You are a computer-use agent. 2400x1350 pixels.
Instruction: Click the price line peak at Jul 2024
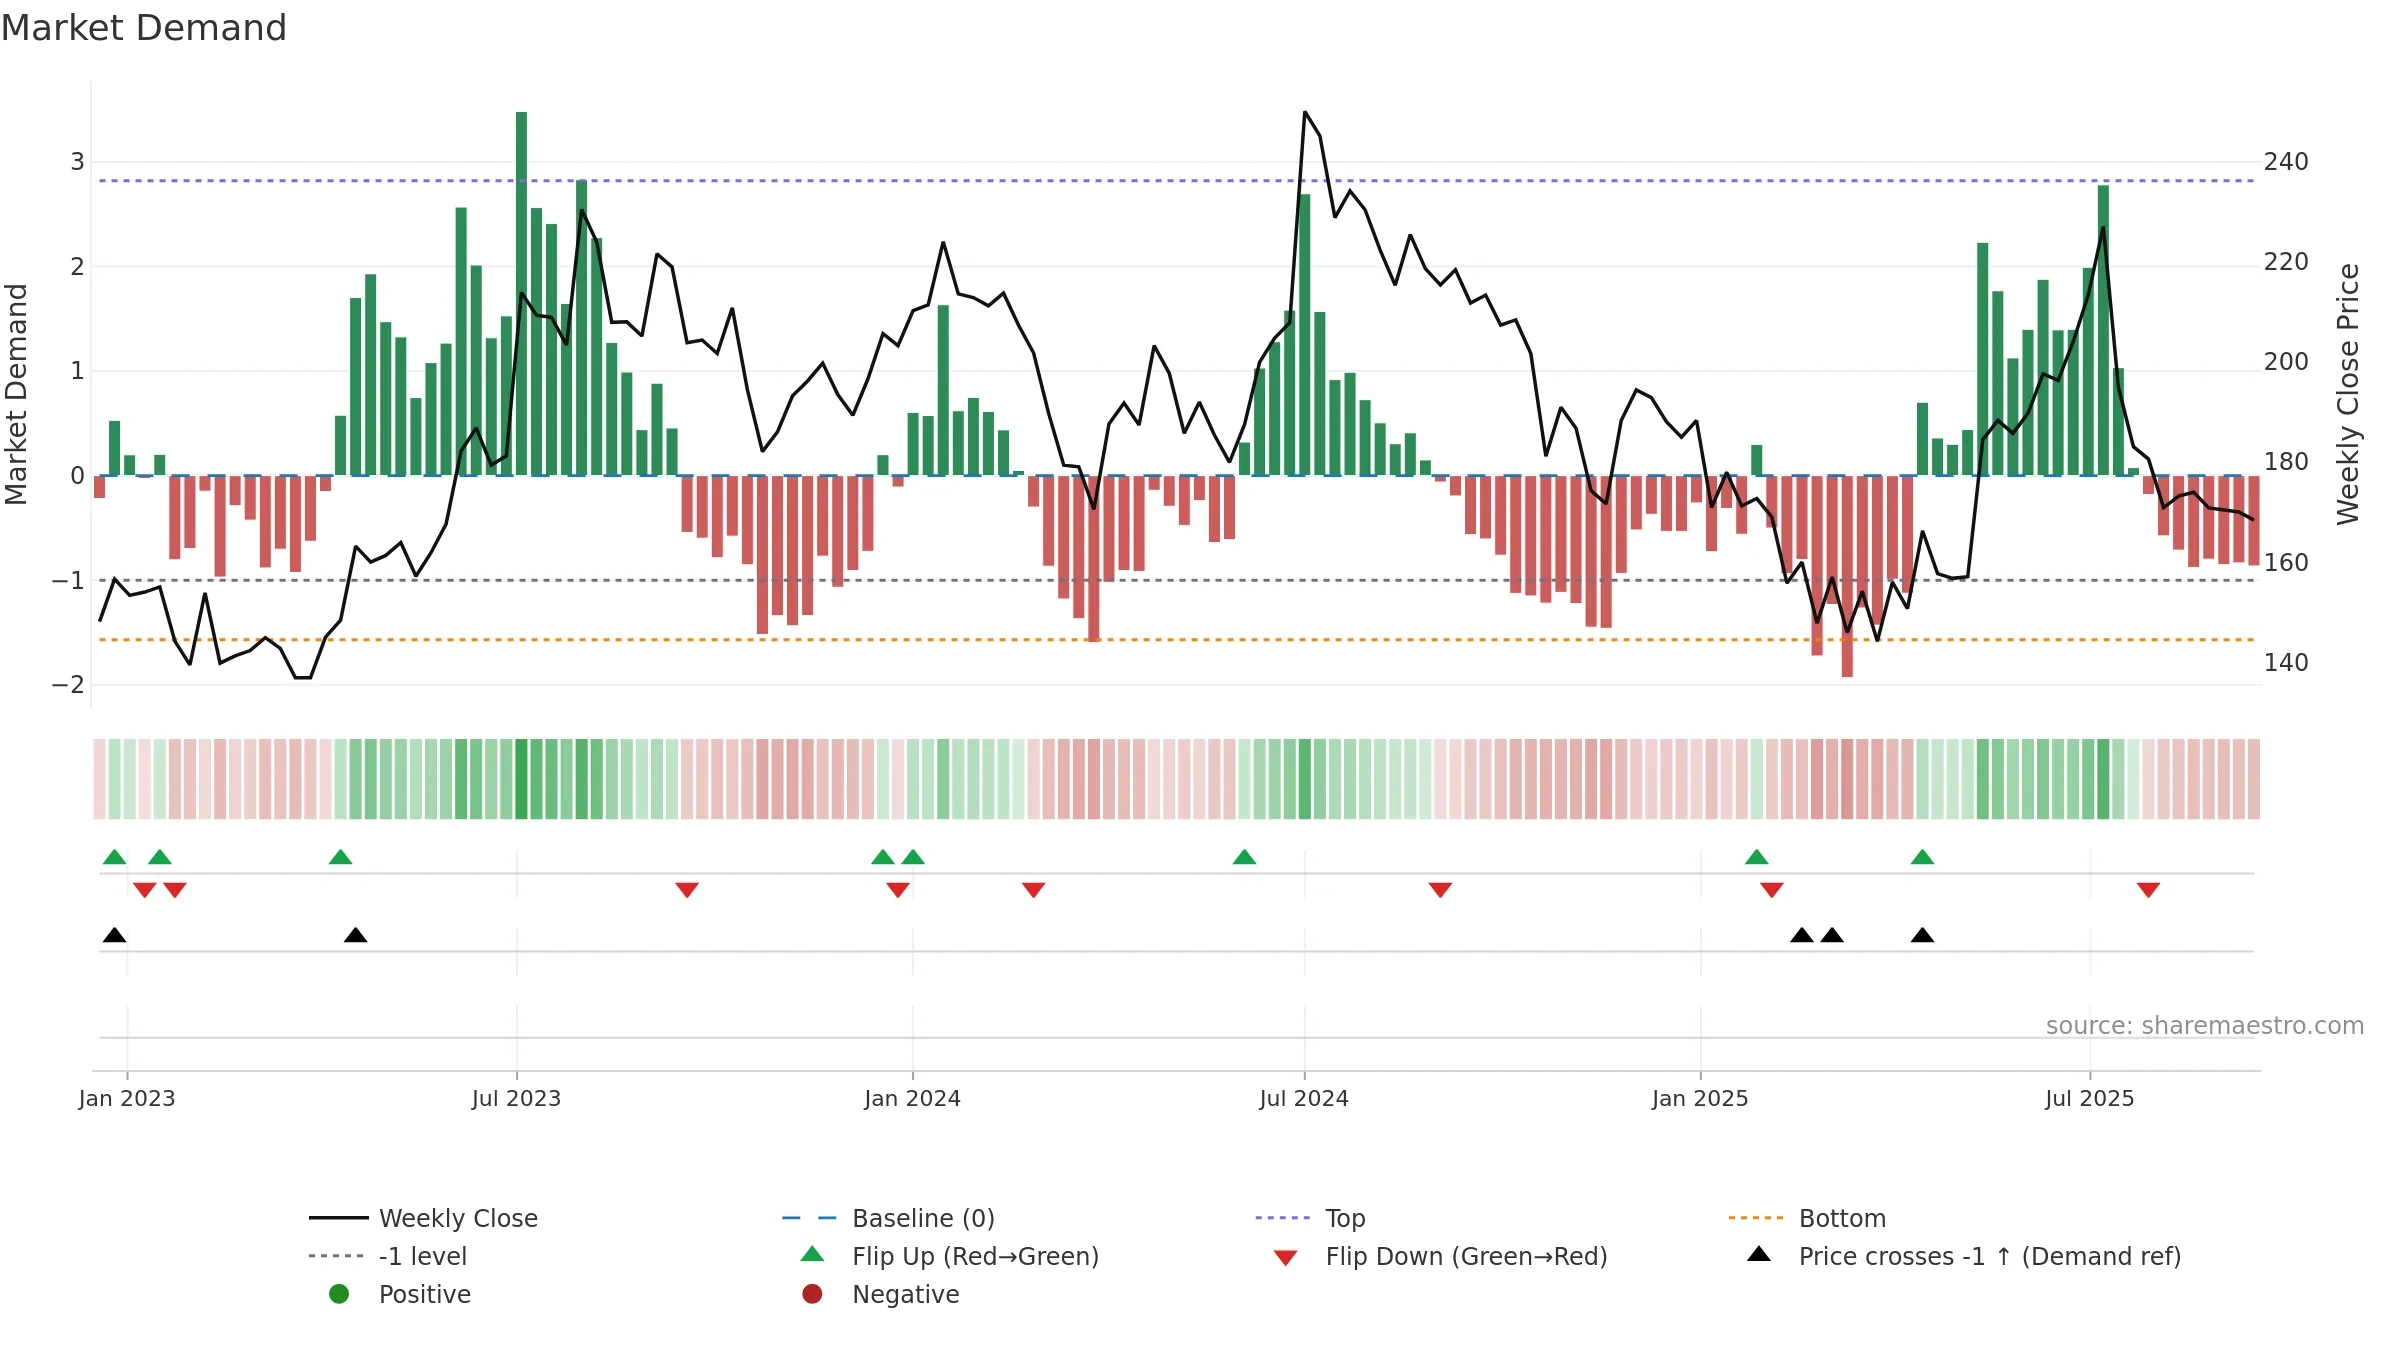tap(1304, 113)
